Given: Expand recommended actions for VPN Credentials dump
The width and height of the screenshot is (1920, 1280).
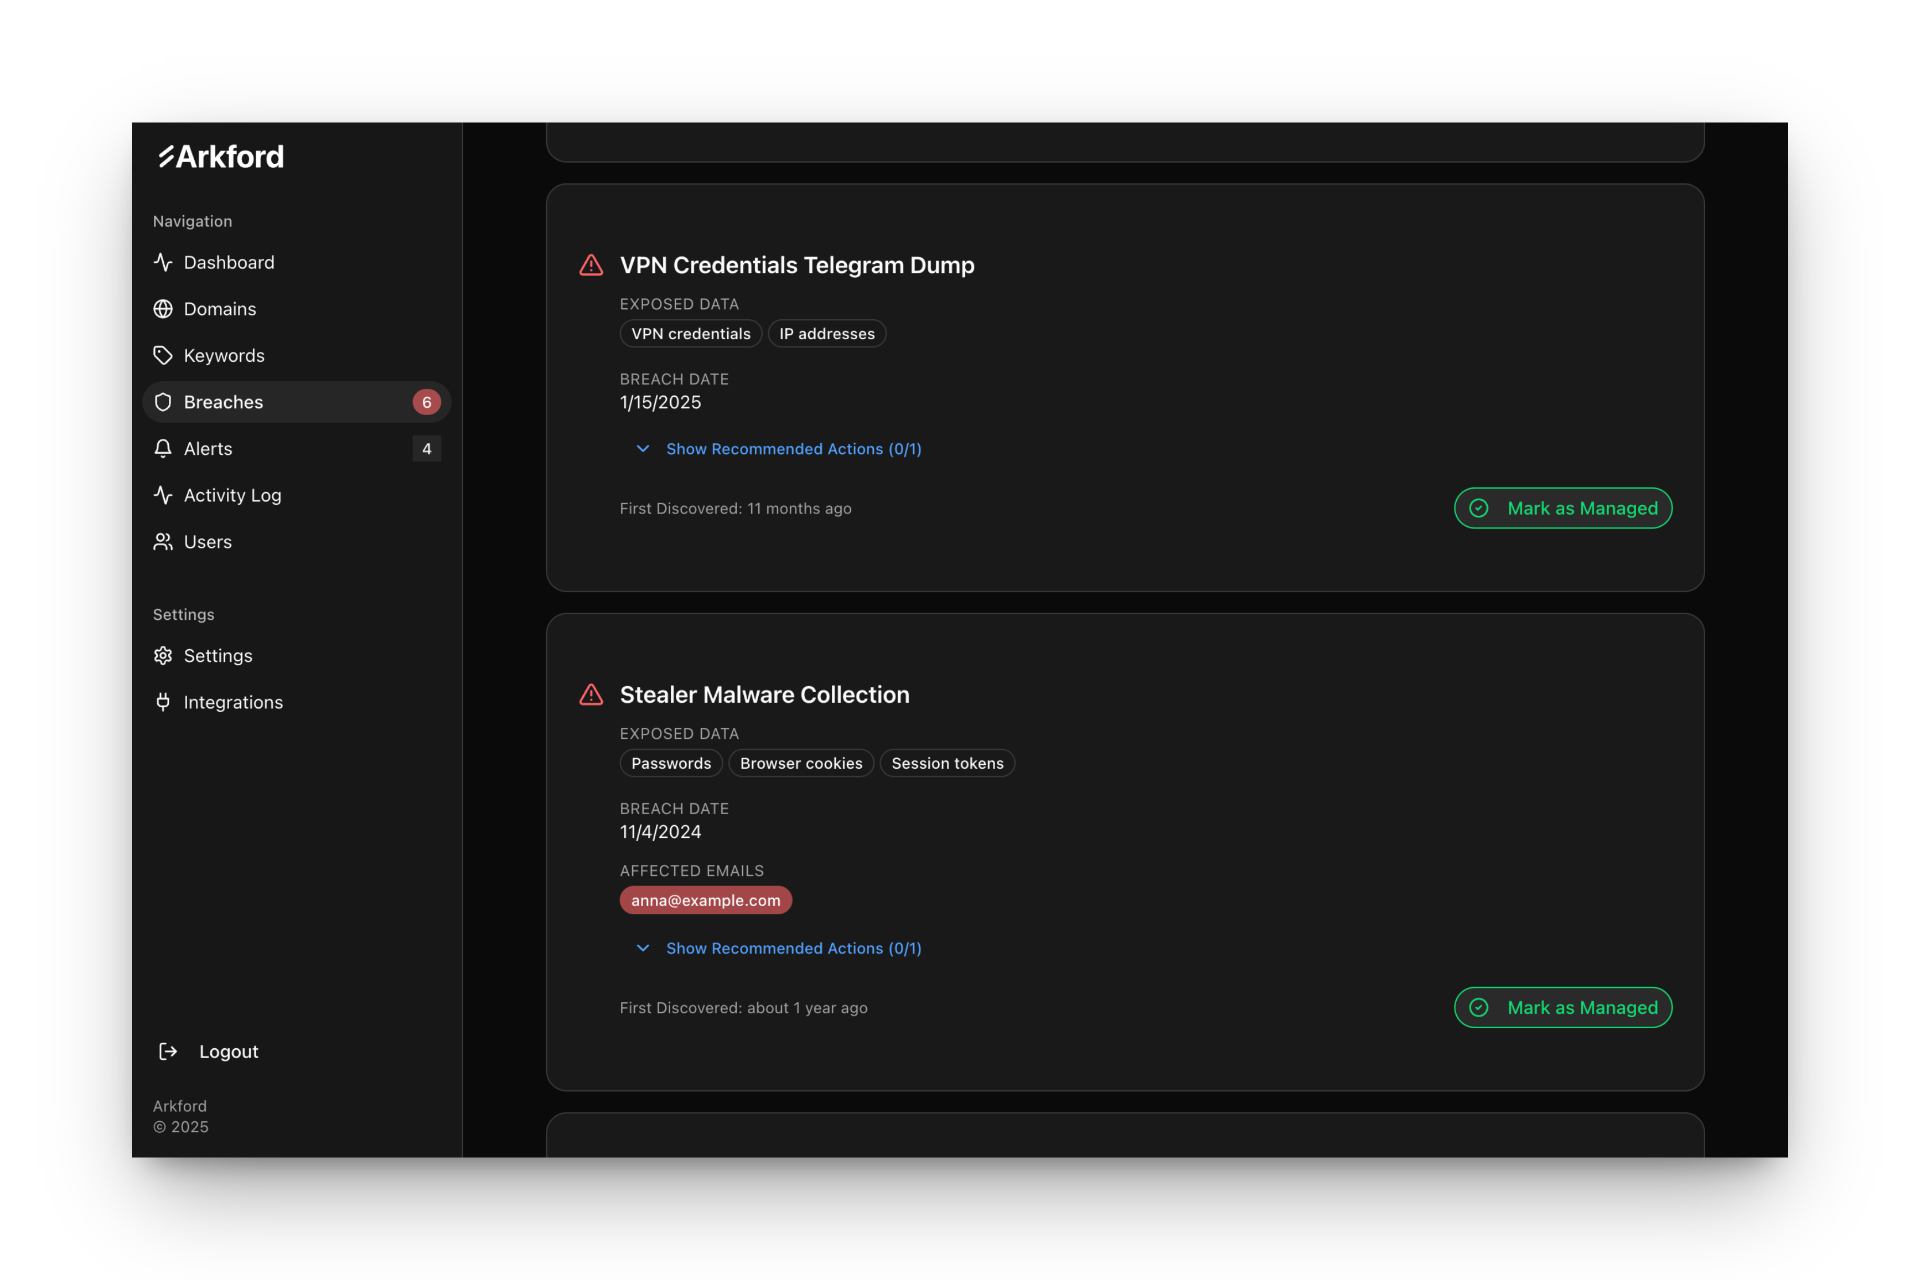Looking at the screenshot, I should pos(793,449).
